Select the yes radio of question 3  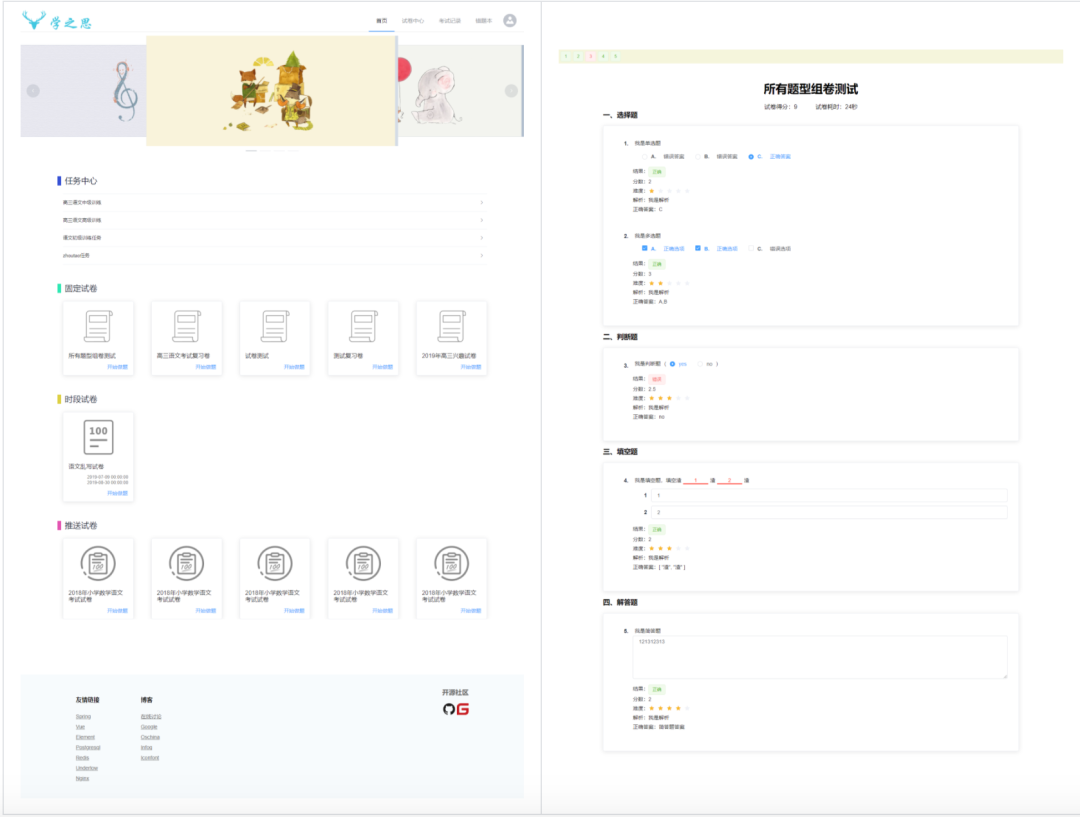tap(672, 364)
